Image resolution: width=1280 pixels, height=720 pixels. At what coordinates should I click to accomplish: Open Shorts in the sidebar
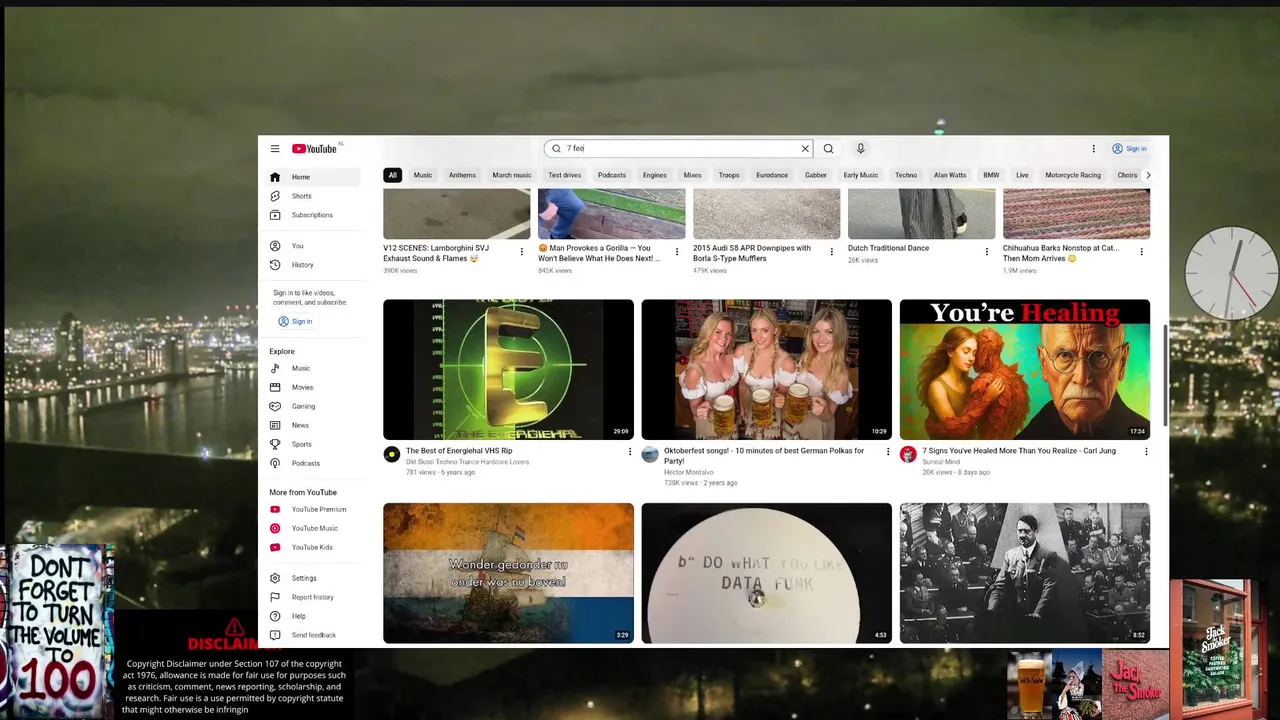tap(314, 196)
